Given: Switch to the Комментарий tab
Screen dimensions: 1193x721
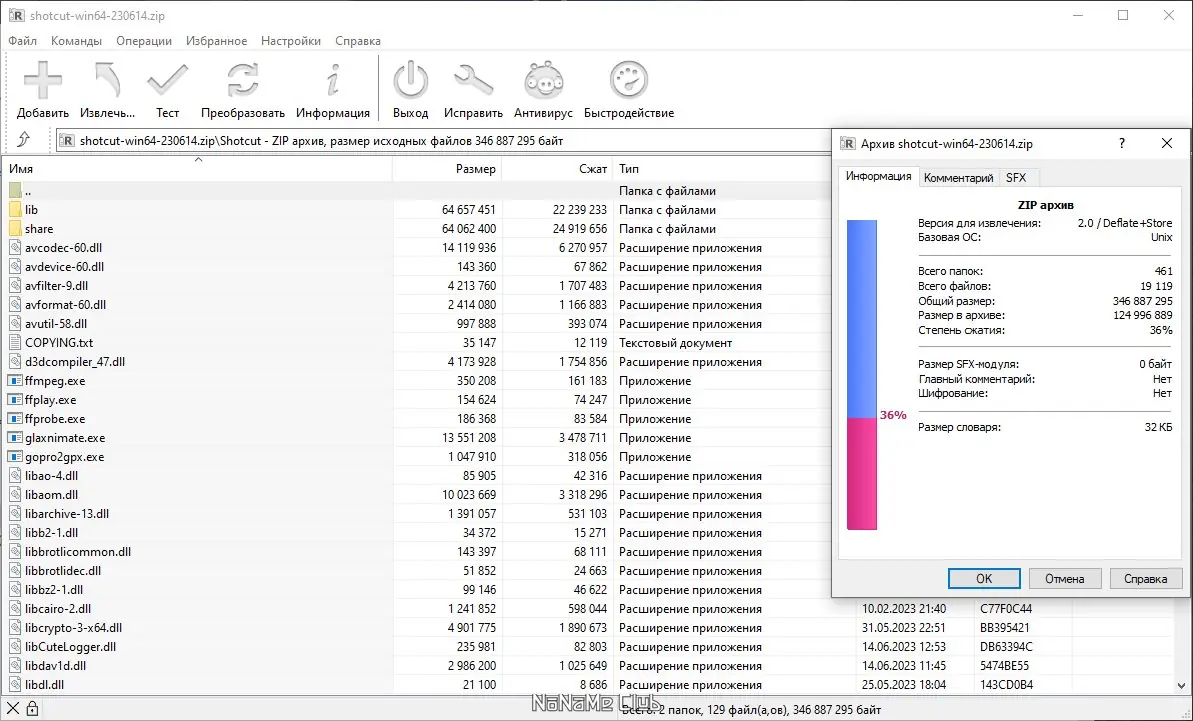Looking at the screenshot, I should click(x=958, y=177).
